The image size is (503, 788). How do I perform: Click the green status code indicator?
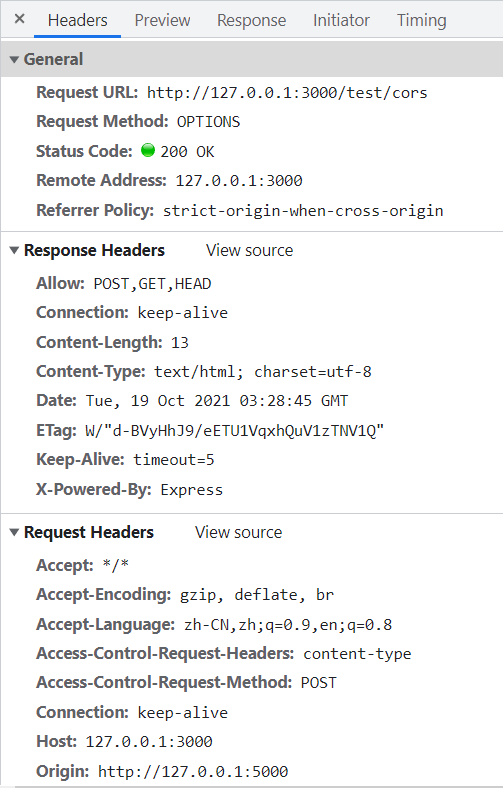click(x=148, y=150)
